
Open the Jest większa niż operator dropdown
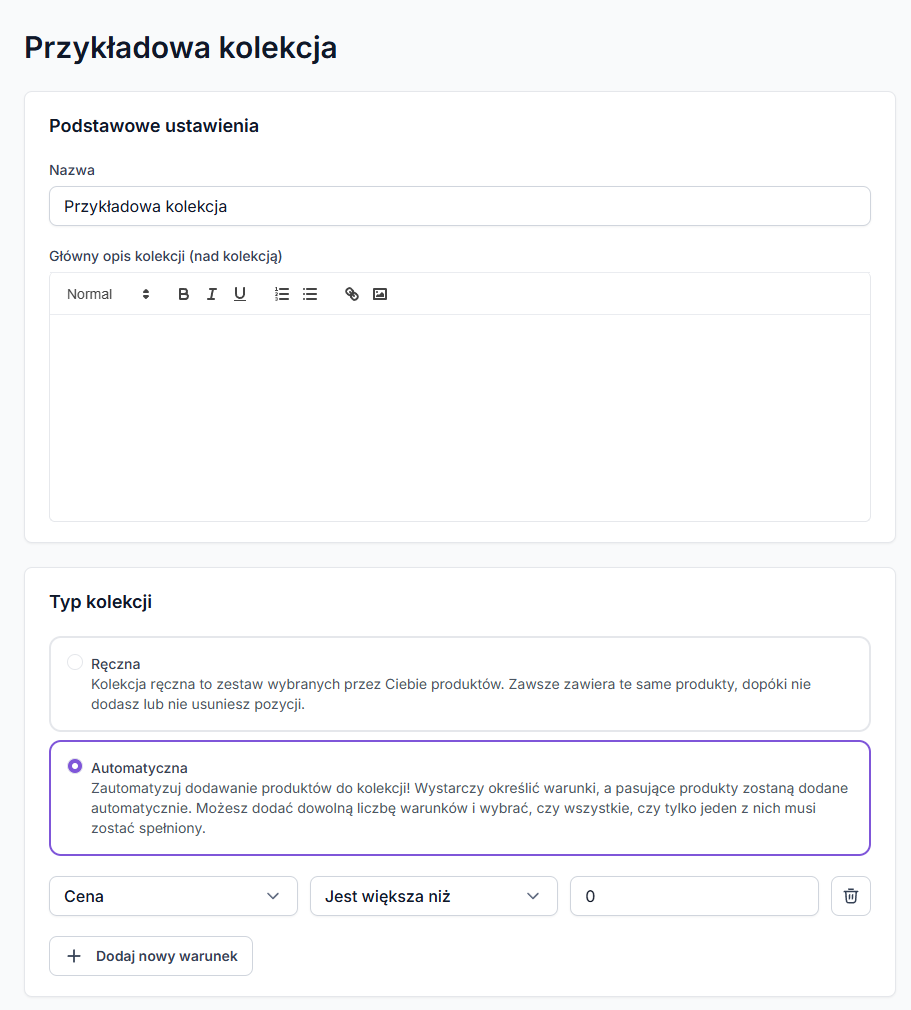click(433, 896)
